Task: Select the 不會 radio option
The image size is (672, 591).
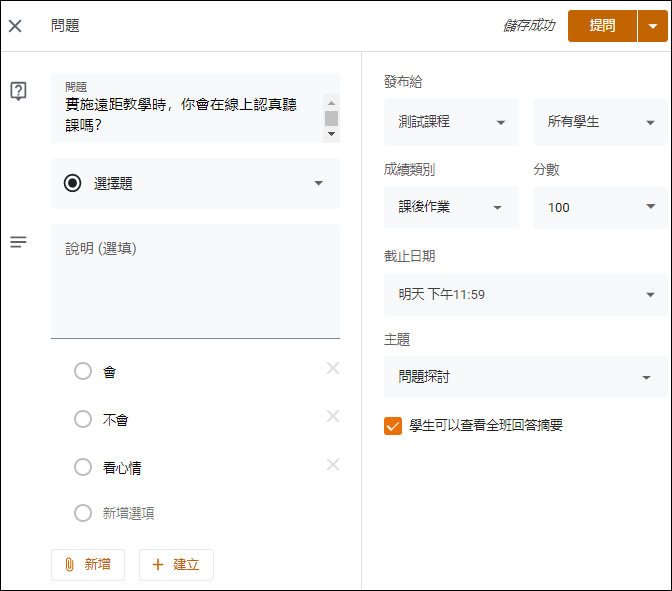Action: 83,419
